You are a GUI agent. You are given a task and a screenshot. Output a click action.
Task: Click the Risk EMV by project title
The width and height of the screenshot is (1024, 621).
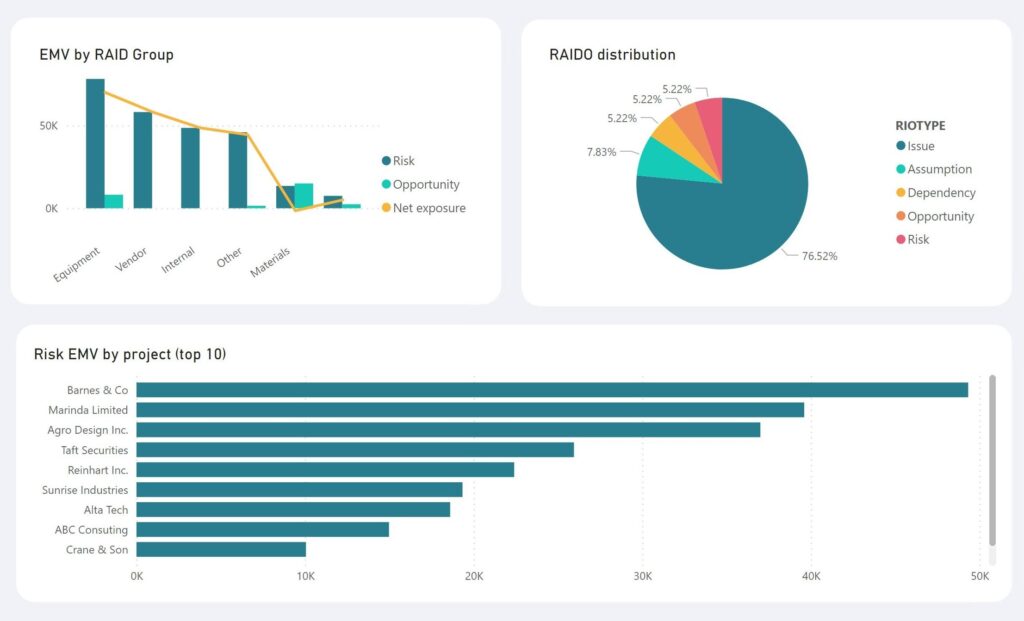coord(128,354)
